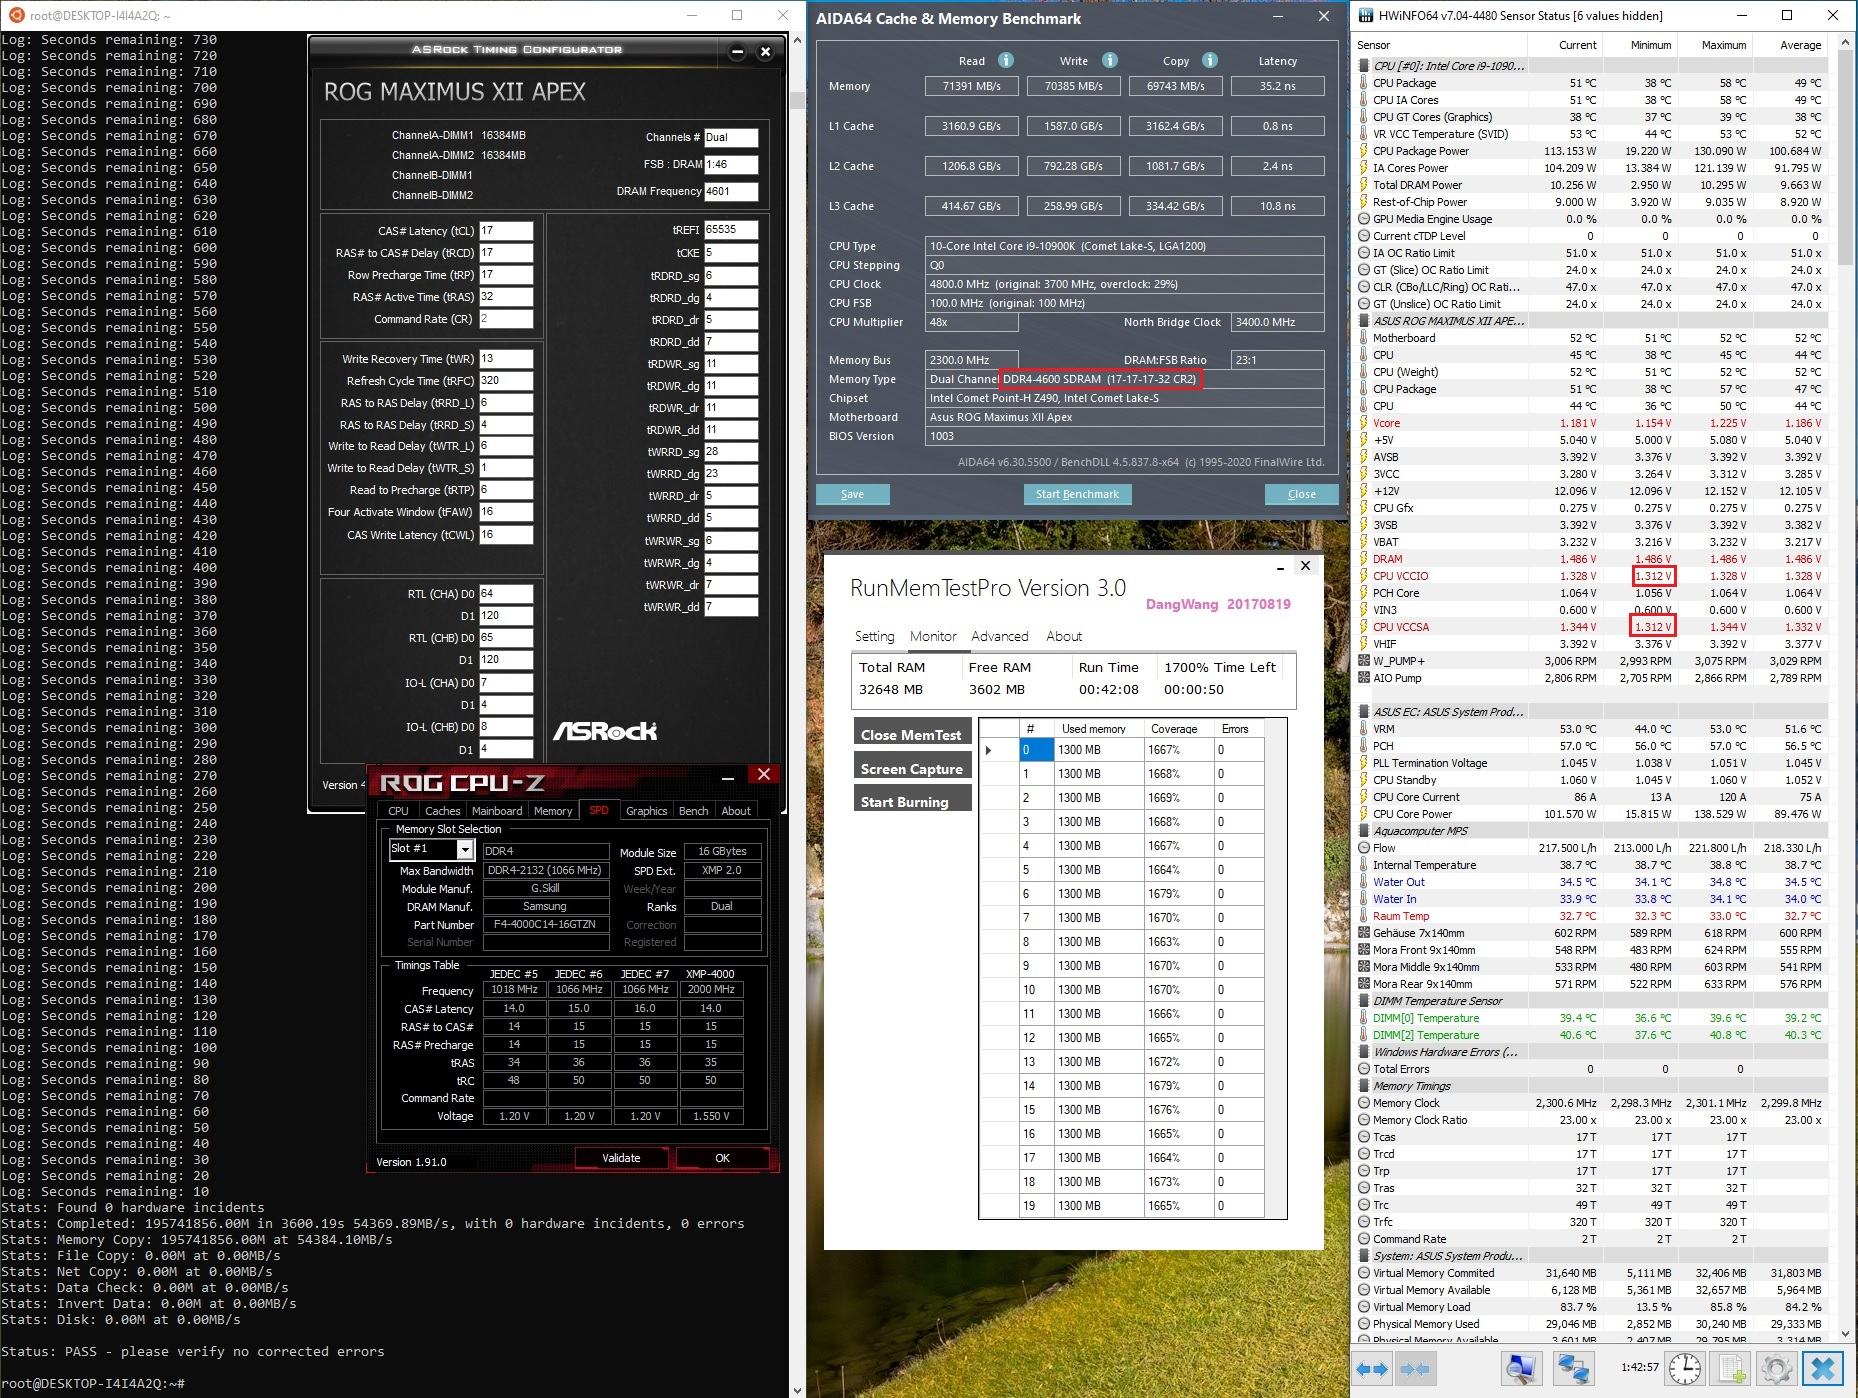The height and width of the screenshot is (1398, 1858).
Task: Click the info icon next to Read in AIDA64
Action: coord(1006,60)
